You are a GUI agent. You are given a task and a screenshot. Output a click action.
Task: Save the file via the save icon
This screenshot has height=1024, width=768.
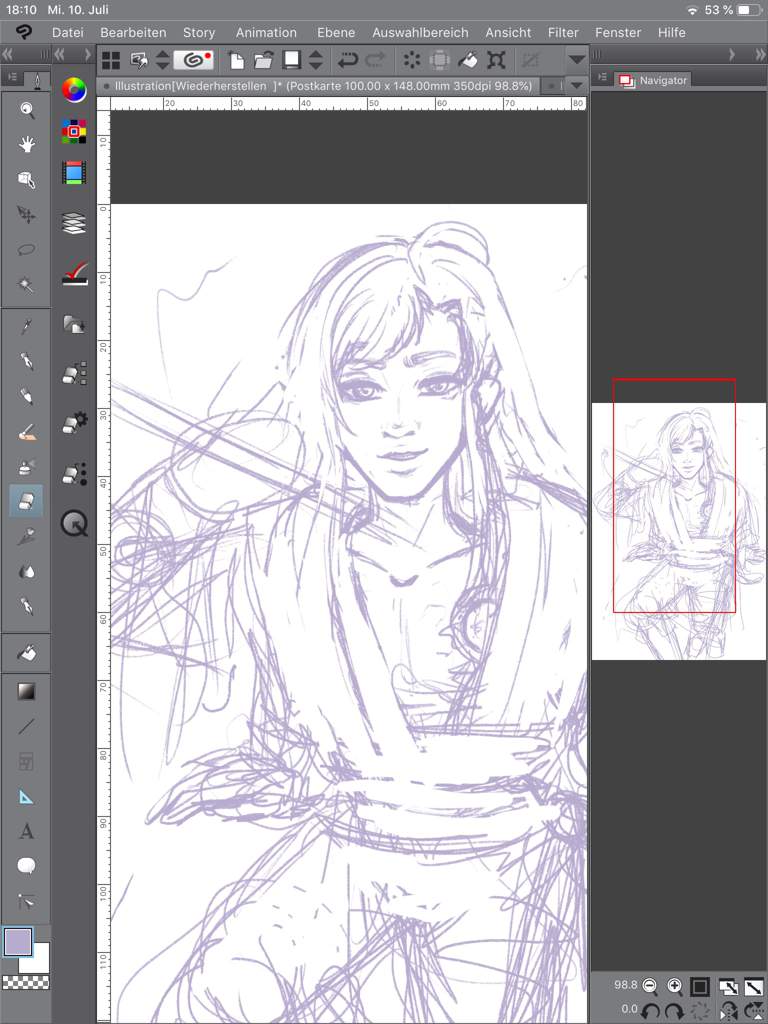pyautogui.click(x=291, y=60)
